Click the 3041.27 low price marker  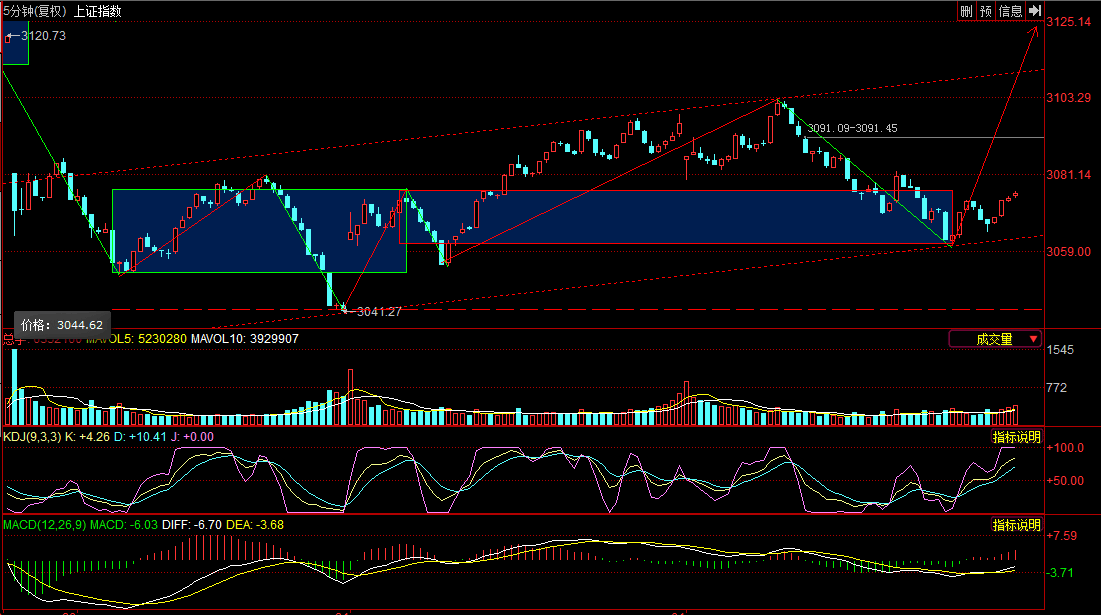click(x=378, y=312)
